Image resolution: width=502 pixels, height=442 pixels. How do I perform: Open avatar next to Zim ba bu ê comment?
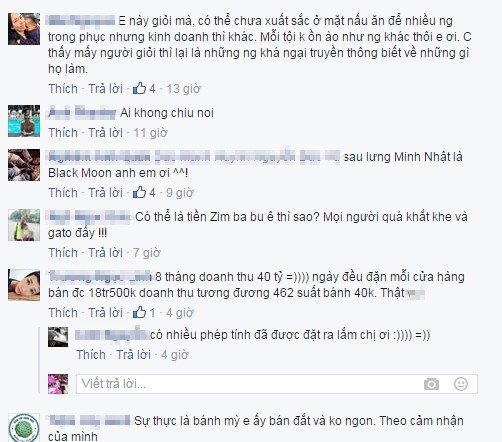(24, 225)
